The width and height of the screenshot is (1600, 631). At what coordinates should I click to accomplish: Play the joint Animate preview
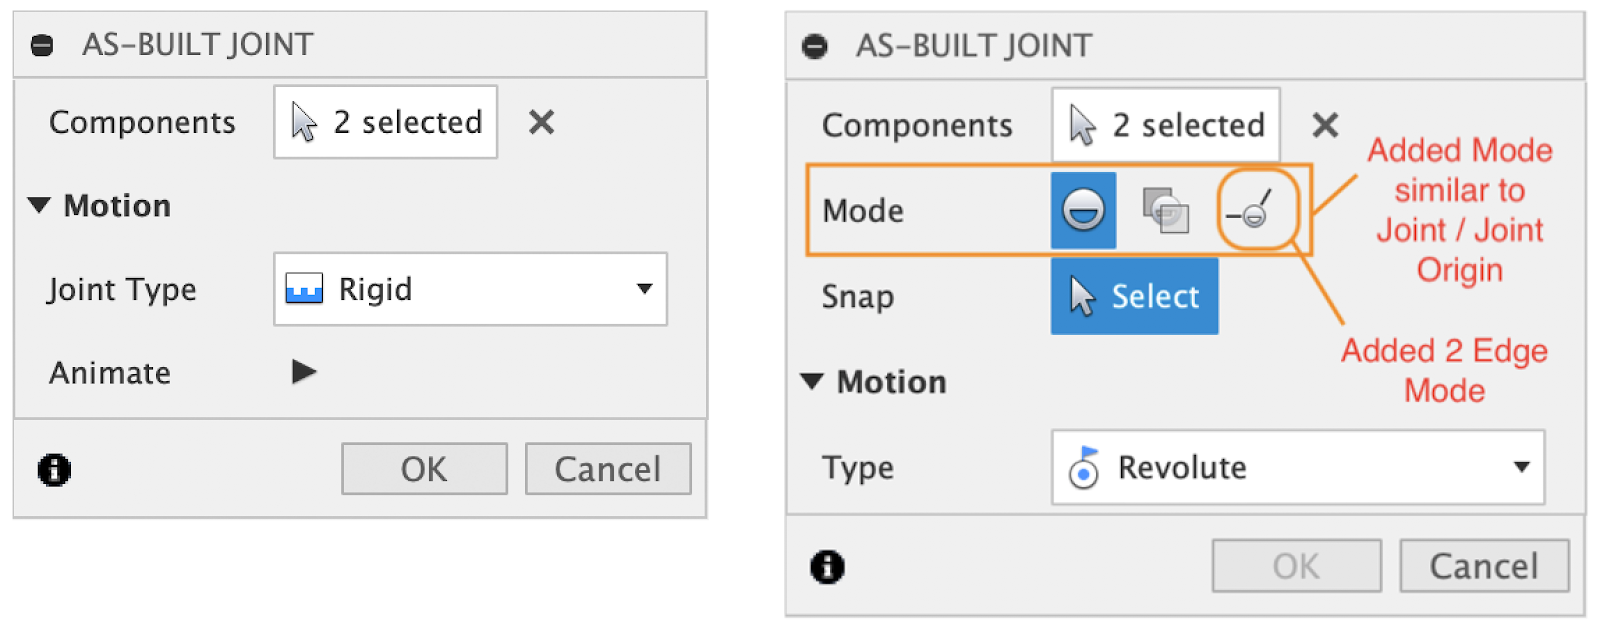click(x=304, y=372)
